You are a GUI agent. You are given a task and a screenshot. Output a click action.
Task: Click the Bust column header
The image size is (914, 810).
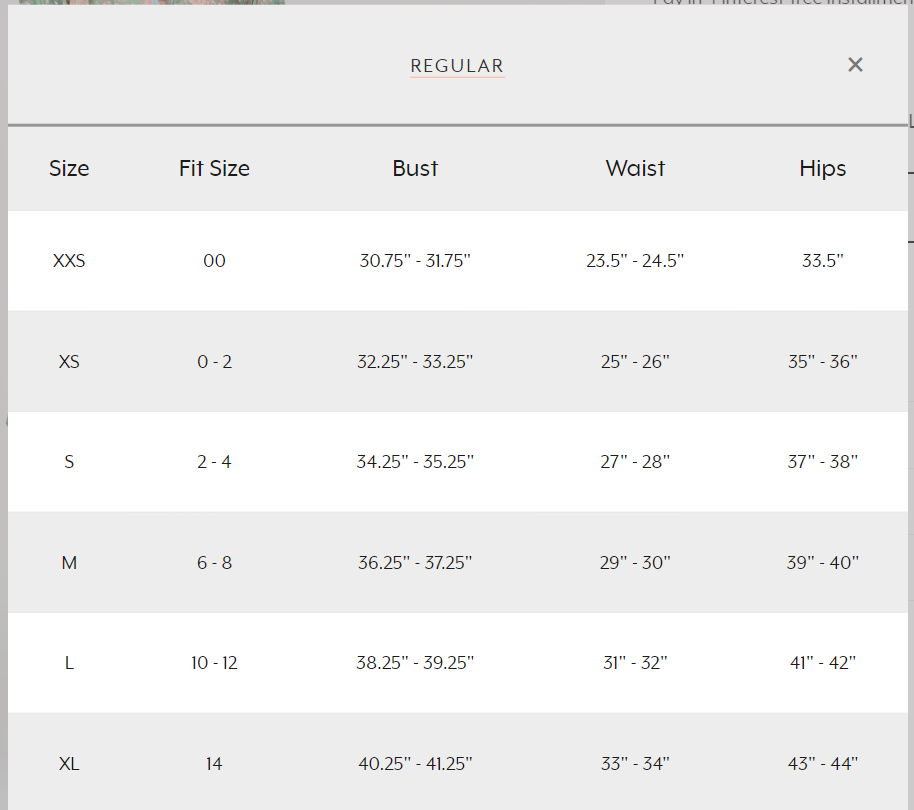tap(415, 168)
